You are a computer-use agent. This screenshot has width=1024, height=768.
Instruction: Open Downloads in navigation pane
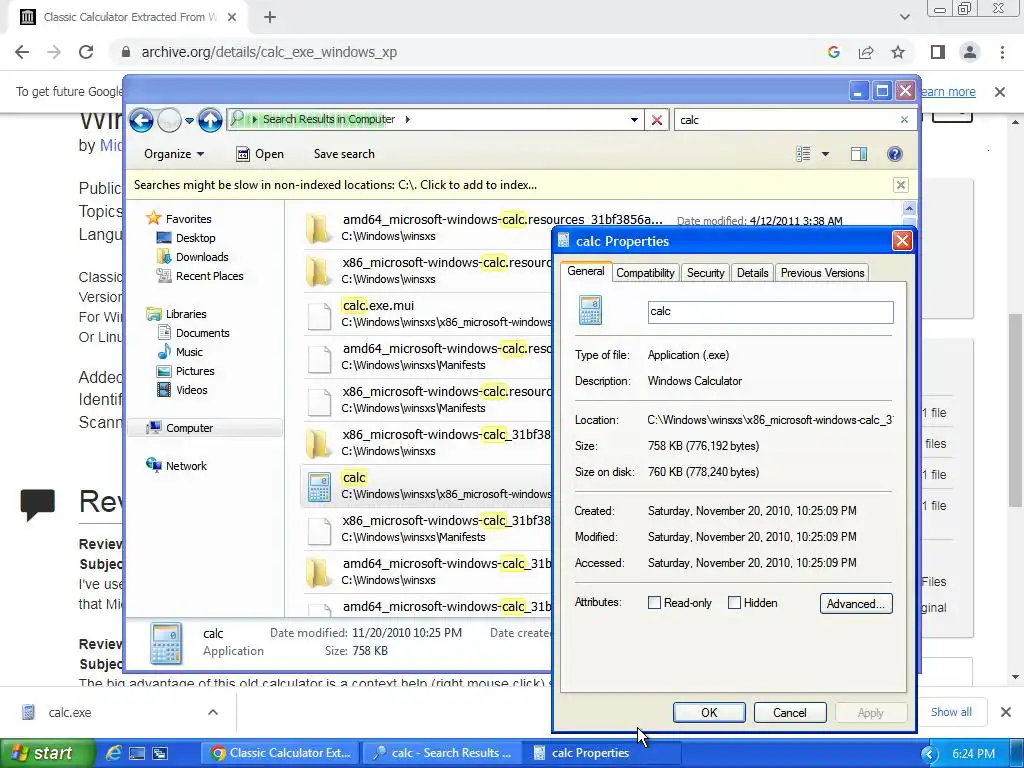click(x=202, y=257)
